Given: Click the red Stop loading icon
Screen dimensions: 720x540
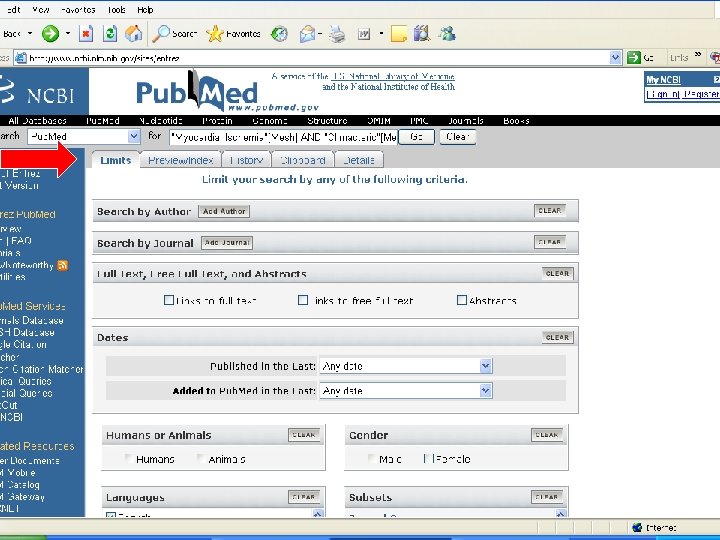Looking at the screenshot, I should [86, 34].
